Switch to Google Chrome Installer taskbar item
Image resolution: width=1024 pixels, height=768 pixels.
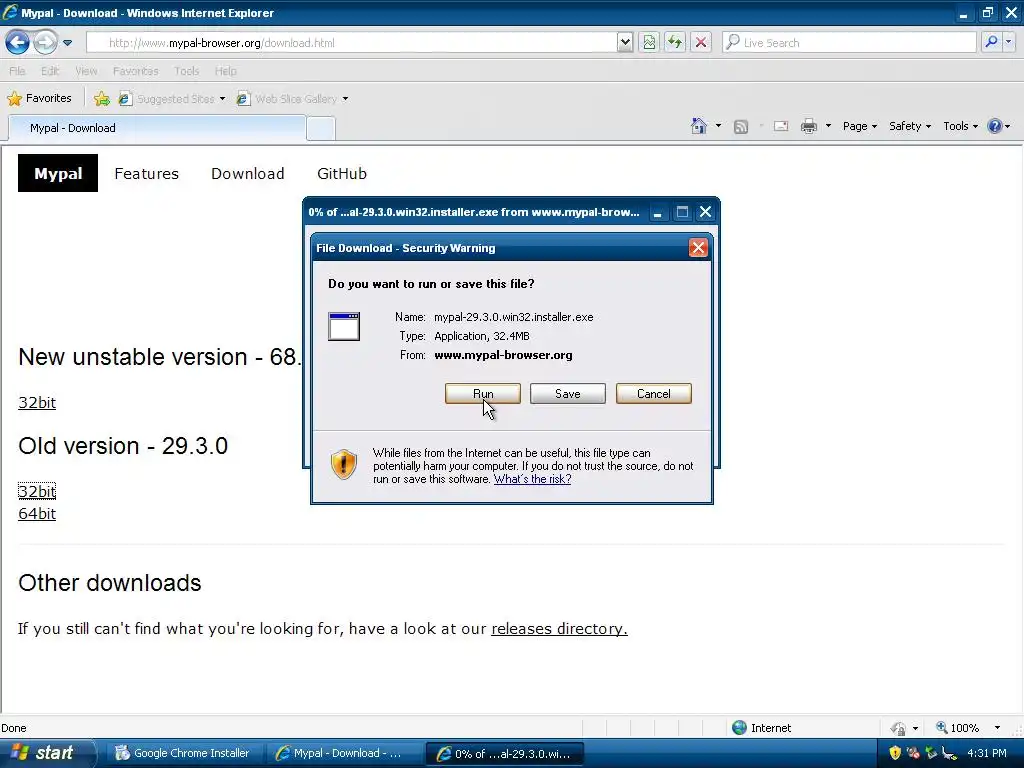[x=184, y=753]
